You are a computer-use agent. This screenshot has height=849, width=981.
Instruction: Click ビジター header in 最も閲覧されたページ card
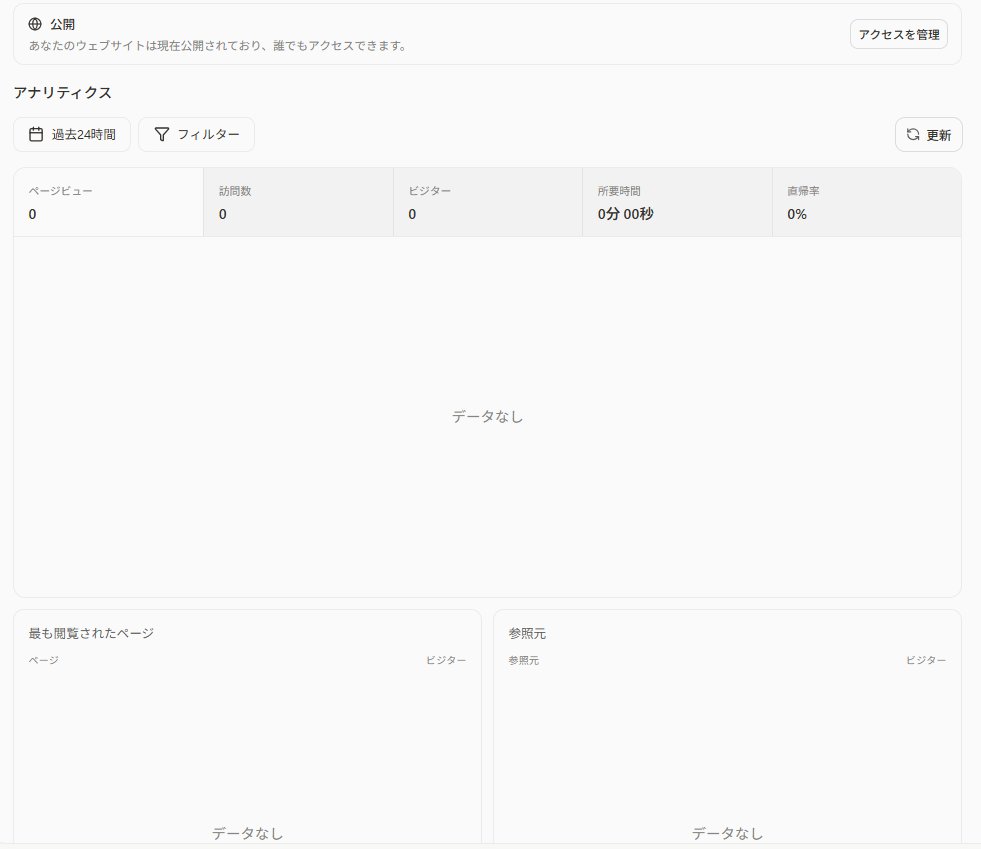tap(446, 660)
